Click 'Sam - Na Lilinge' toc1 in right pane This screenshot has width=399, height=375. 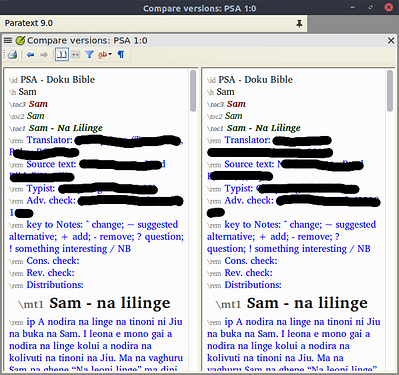[x=264, y=128]
